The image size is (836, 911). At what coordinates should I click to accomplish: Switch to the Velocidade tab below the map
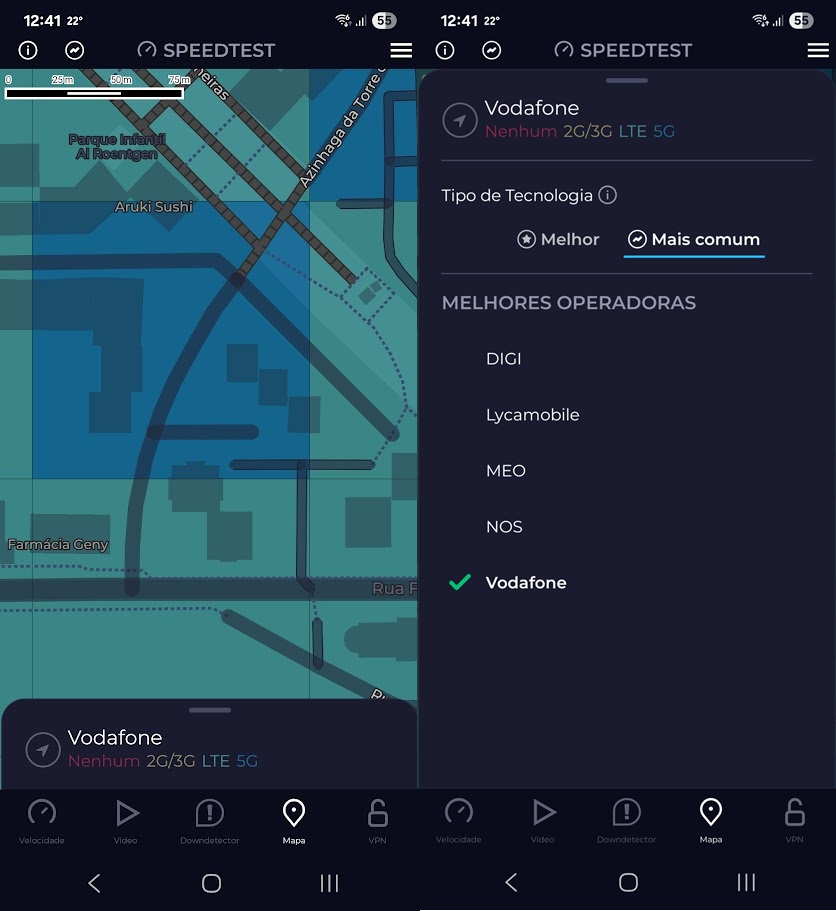coord(42,820)
